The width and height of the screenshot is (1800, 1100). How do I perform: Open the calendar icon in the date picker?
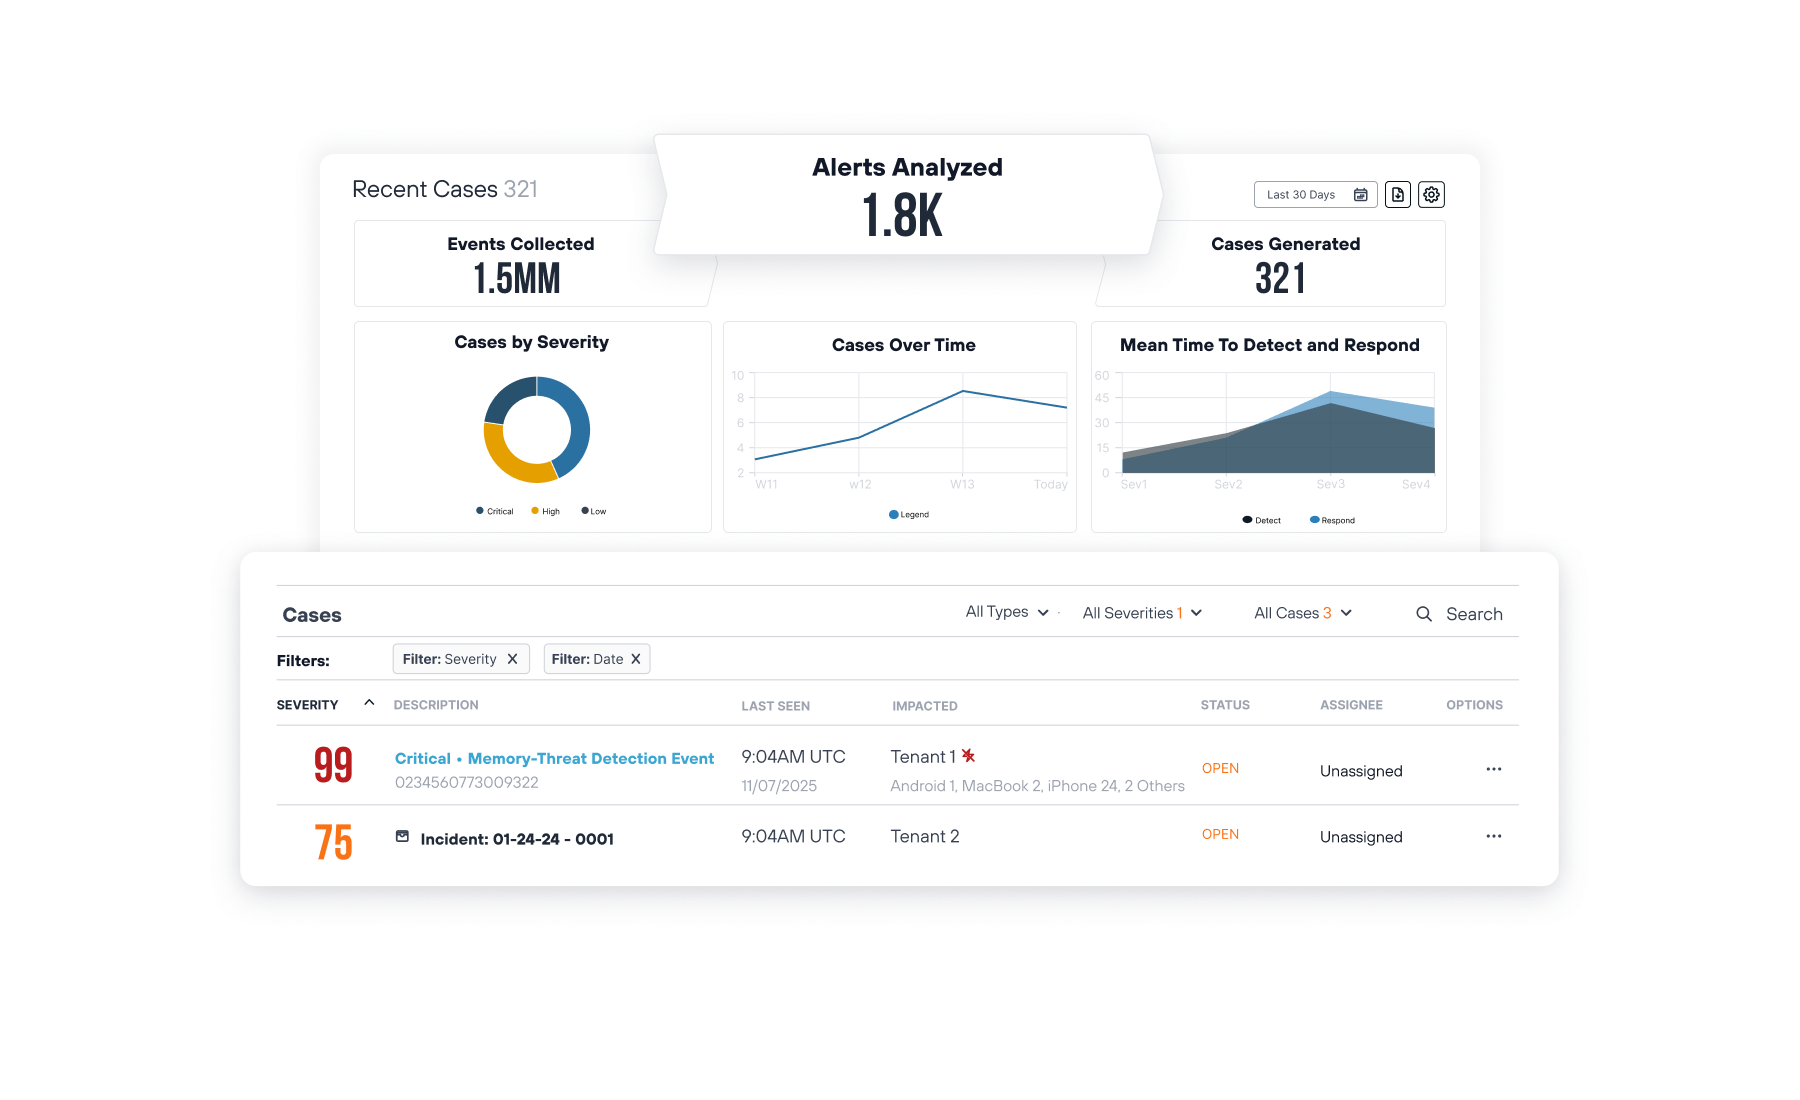coord(1360,194)
